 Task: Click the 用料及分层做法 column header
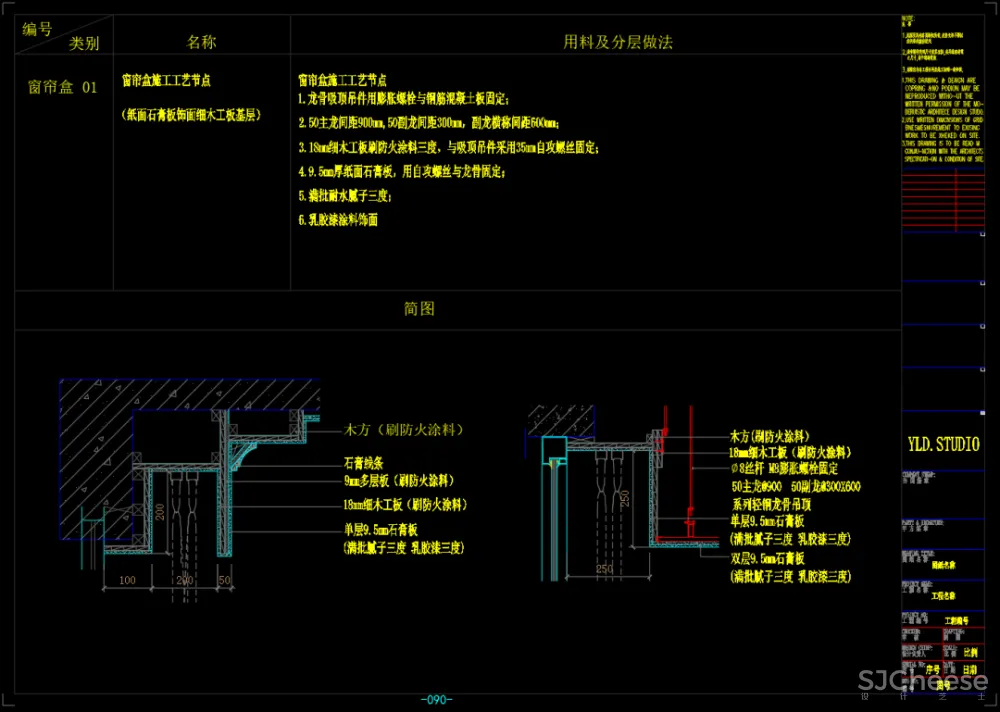click(x=617, y=42)
